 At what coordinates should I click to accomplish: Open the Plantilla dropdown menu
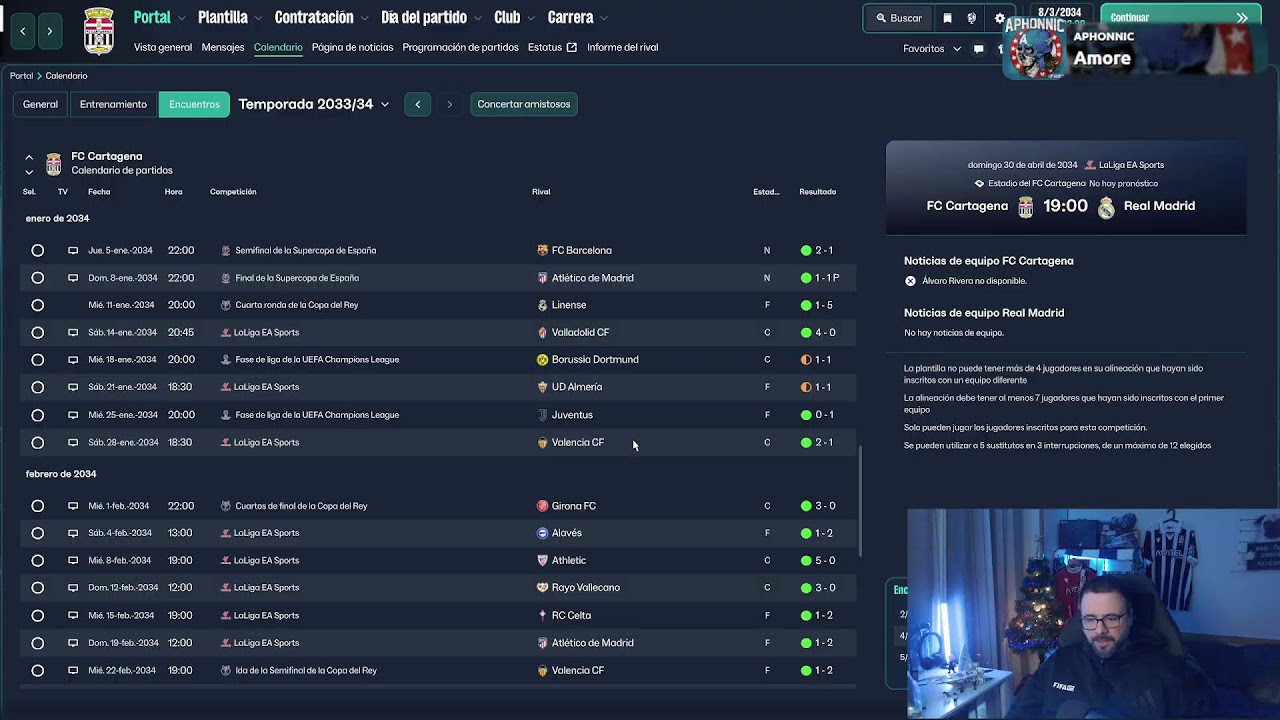coord(230,17)
